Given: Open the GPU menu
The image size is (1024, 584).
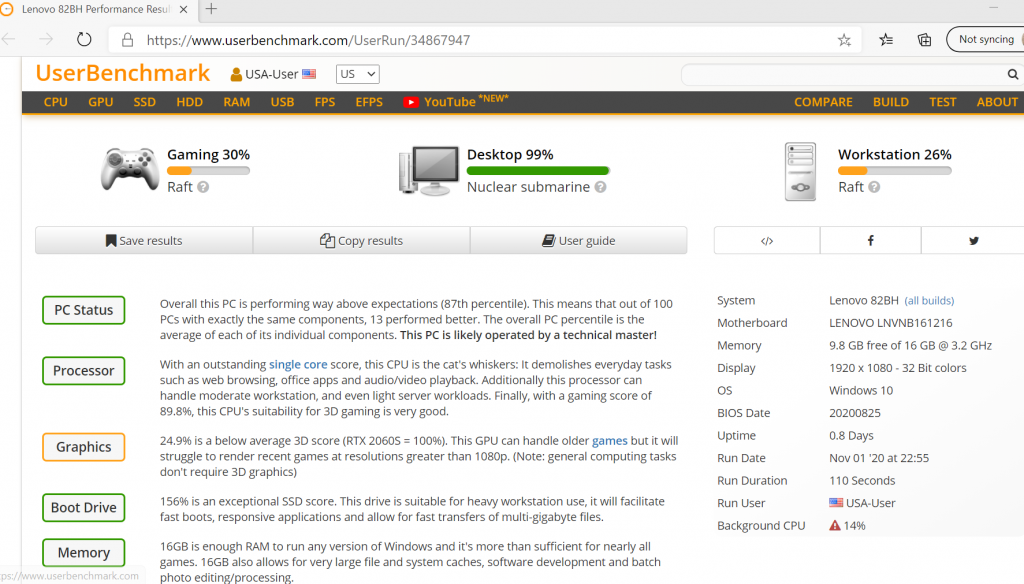Looking at the screenshot, I should click(101, 102).
